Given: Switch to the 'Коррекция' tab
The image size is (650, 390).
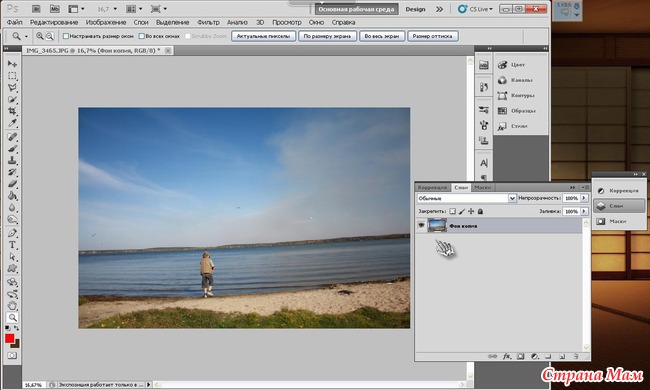Looking at the screenshot, I should 432,187.
